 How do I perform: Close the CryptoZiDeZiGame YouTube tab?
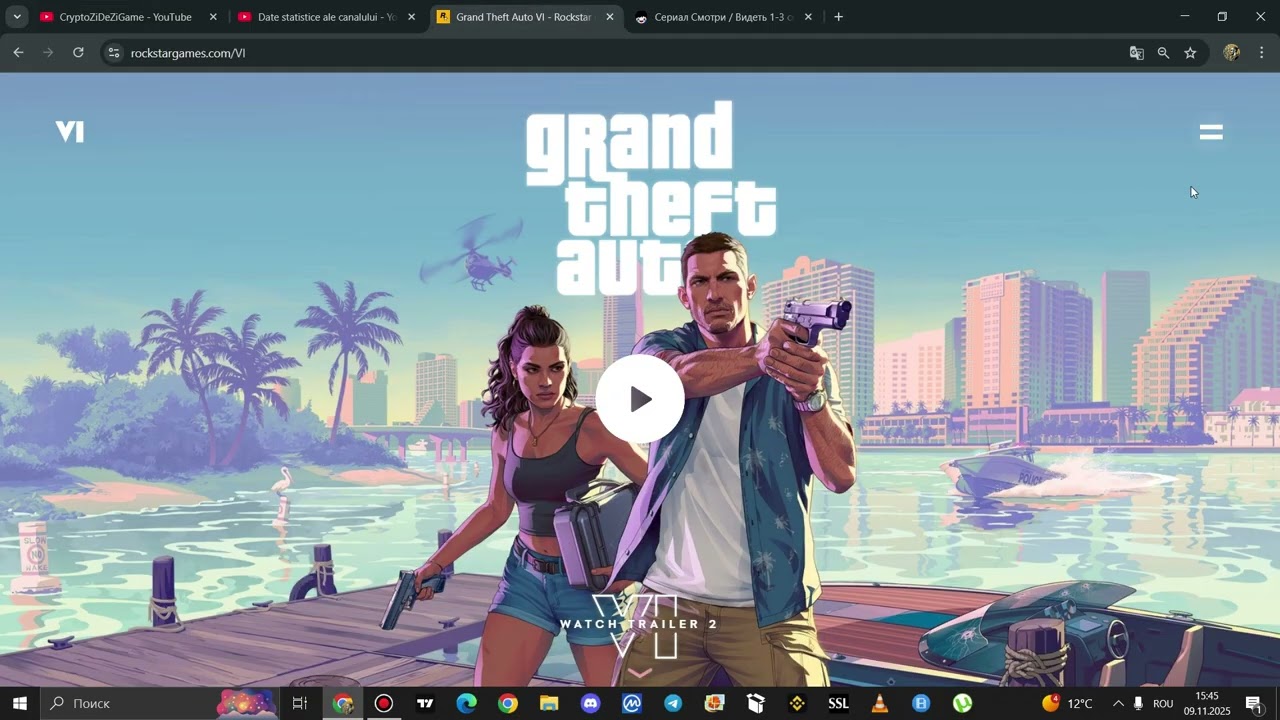click(213, 17)
